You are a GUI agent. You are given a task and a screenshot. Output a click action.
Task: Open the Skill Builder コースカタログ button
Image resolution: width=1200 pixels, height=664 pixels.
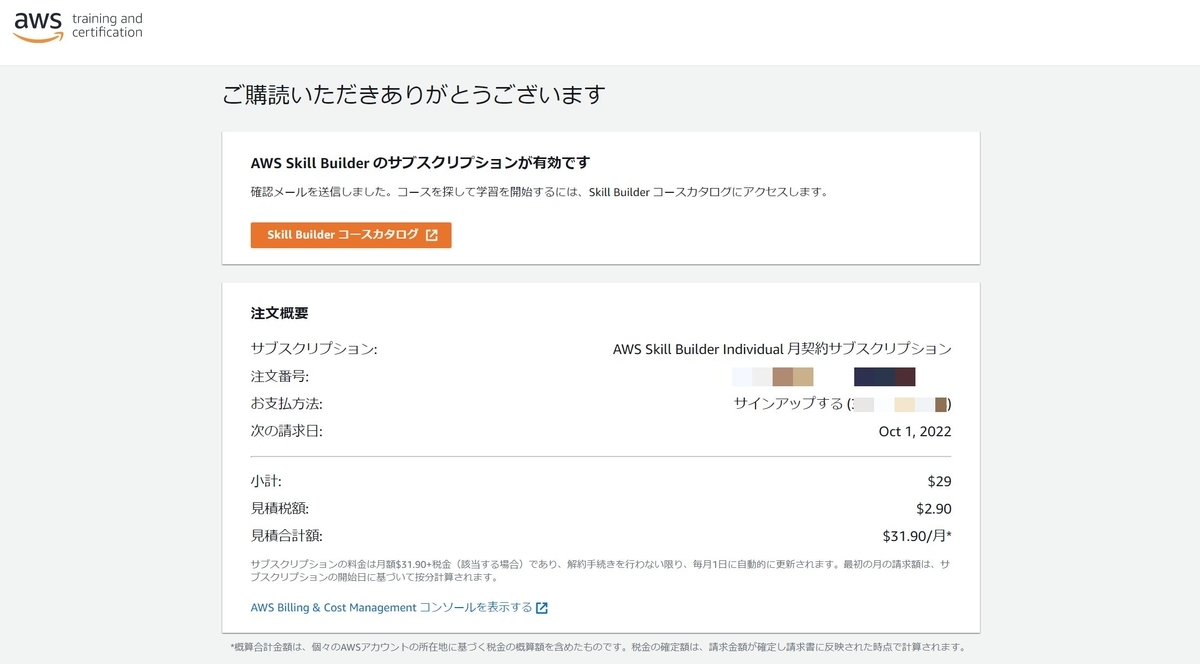(351, 235)
